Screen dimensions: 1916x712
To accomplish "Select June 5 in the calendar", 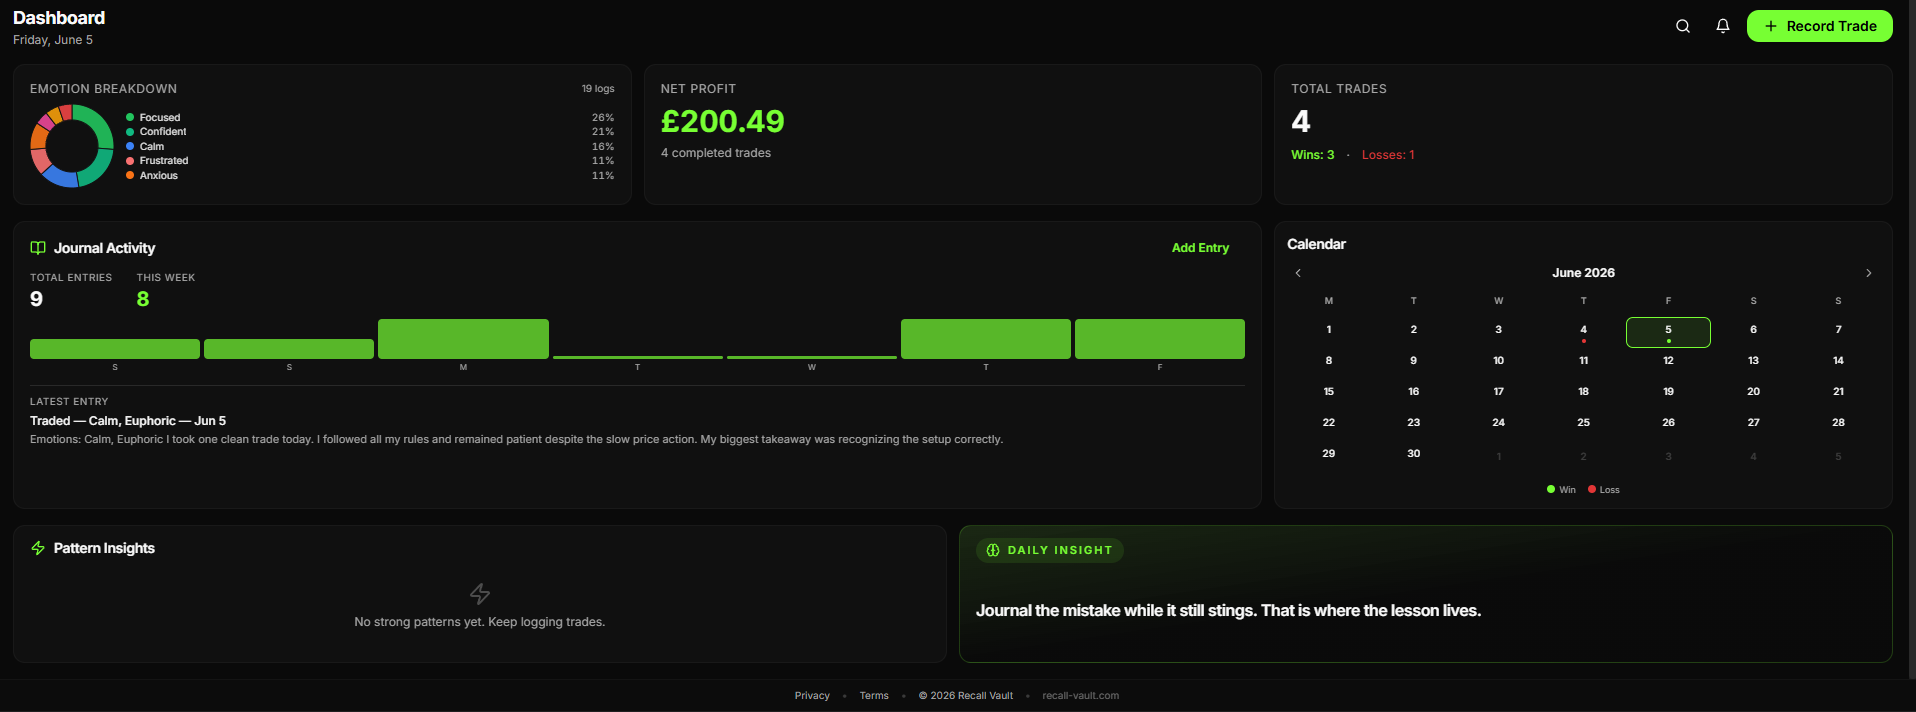I will pos(1668,332).
